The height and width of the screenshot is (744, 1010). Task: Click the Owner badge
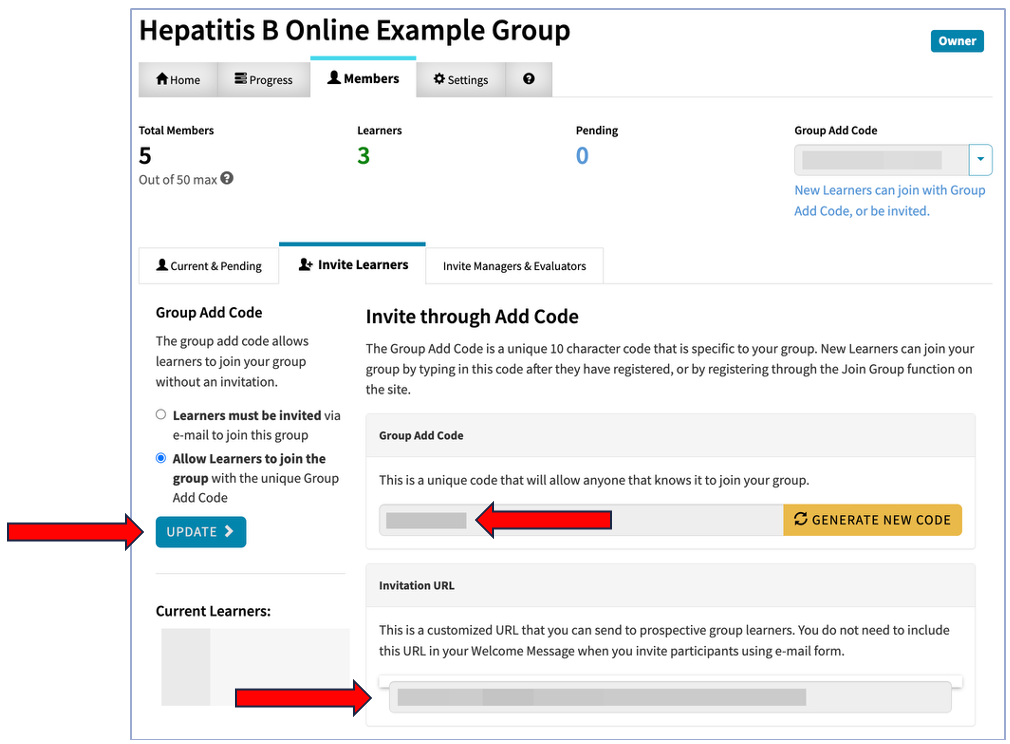956,41
